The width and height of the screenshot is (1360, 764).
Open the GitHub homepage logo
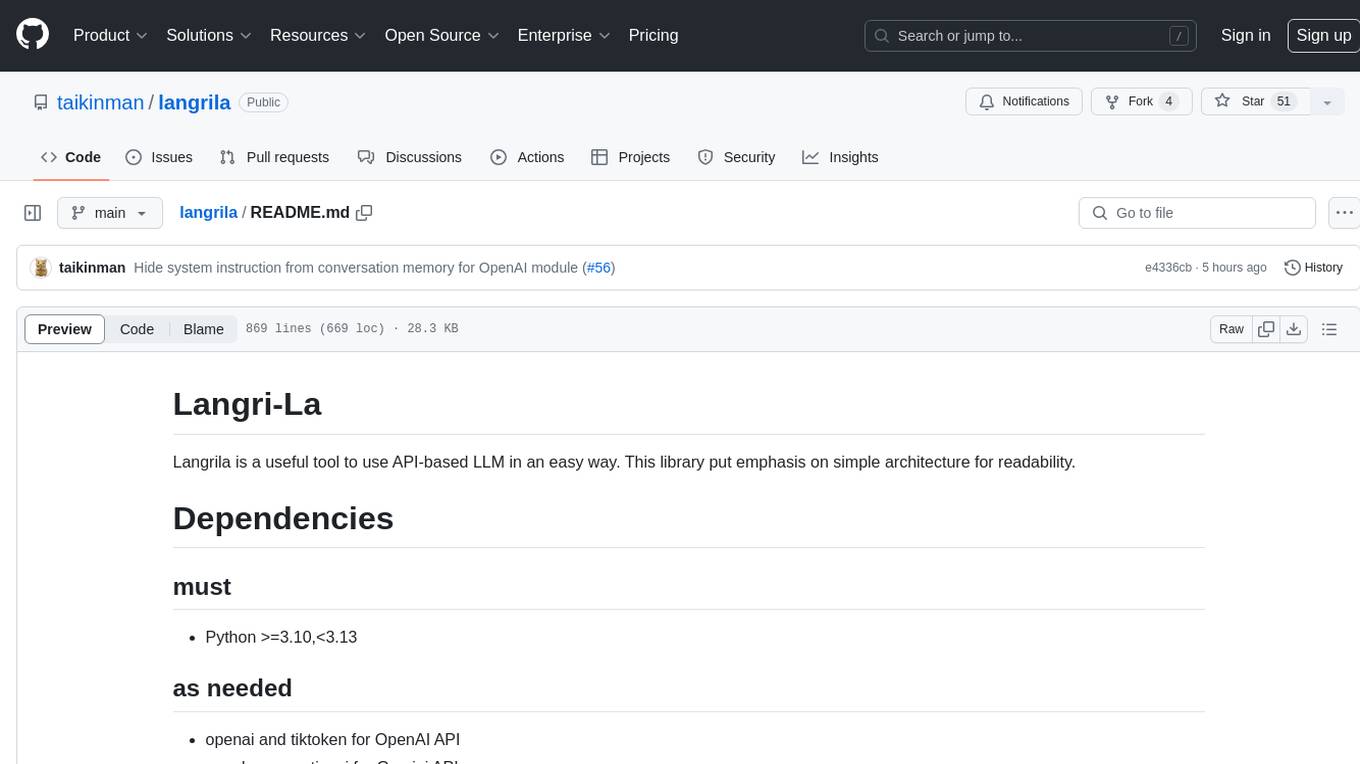click(x=32, y=35)
